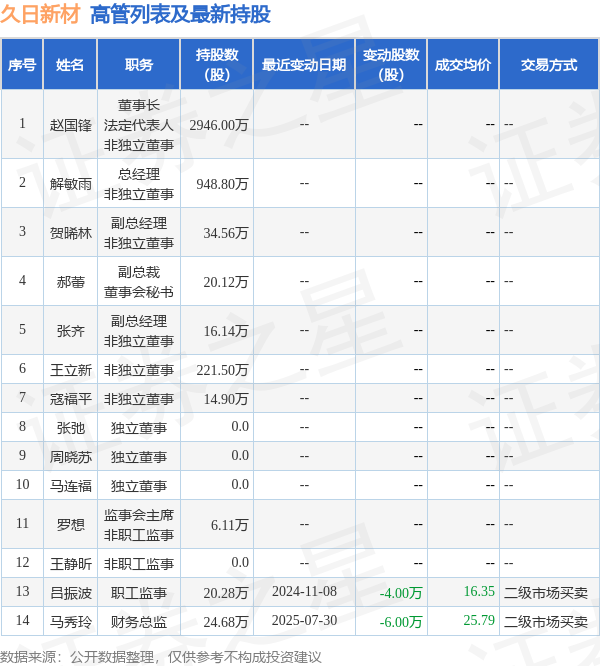Click the name 王立新

(x=70, y=370)
